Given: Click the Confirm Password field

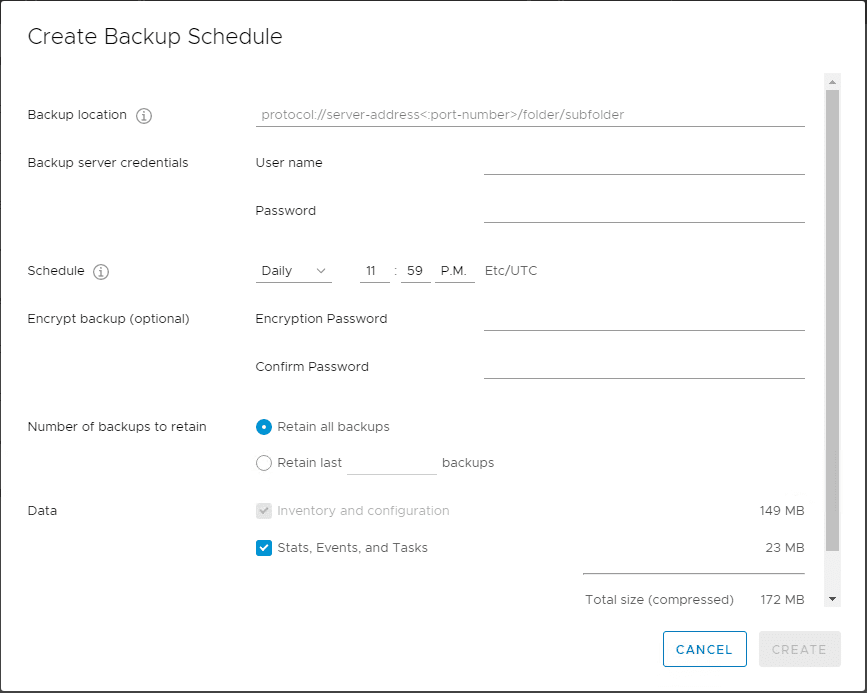Looking at the screenshot, I should click(x=644, y=367).
